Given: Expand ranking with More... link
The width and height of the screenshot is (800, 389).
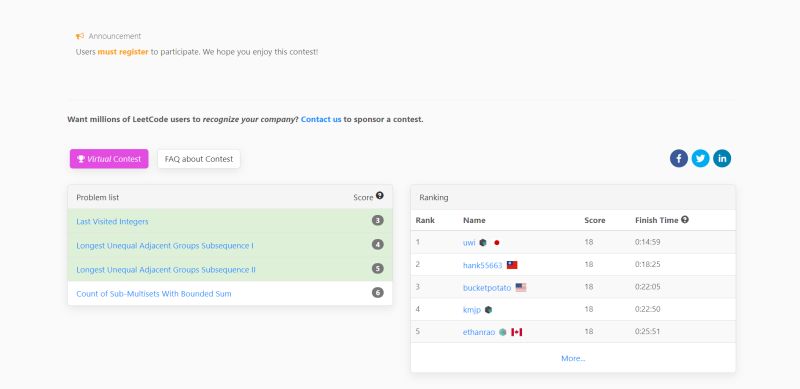Looking at the screenshot, I should 573,358.
